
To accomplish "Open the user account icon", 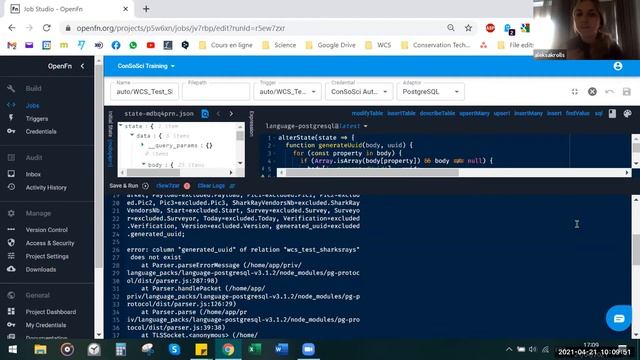I will click(x=618, y=66).
